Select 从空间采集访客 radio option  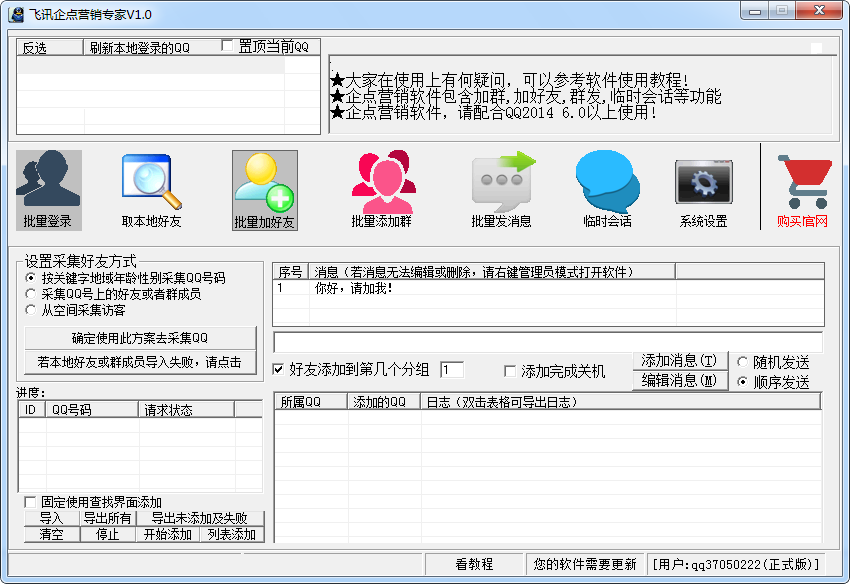pyautogui.click(x=31, y=310)
